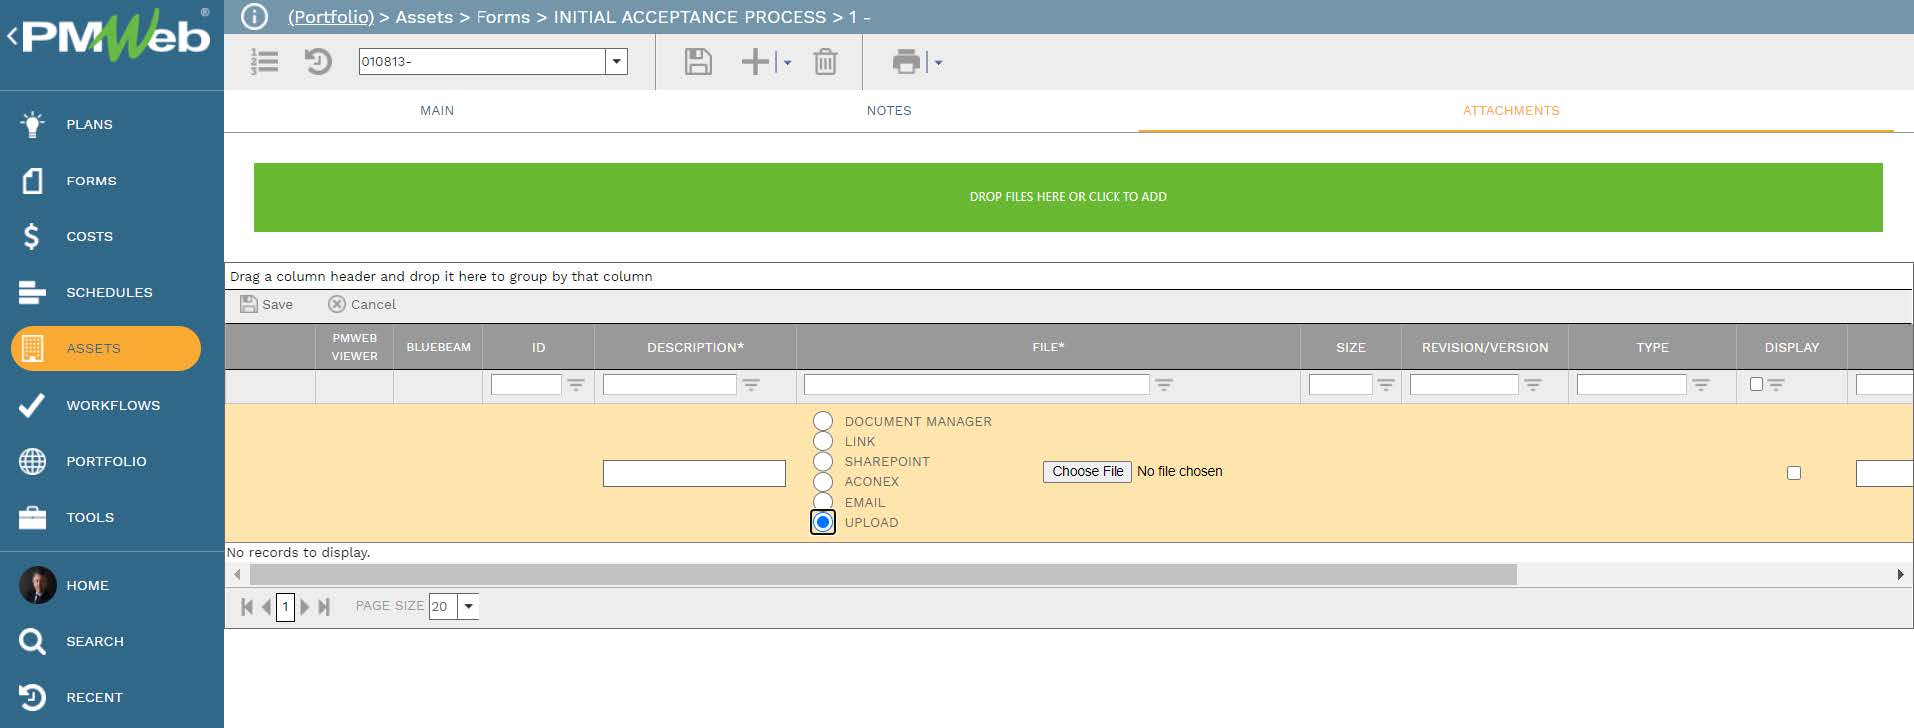Click the Description column filter icon

pos(751,385)
